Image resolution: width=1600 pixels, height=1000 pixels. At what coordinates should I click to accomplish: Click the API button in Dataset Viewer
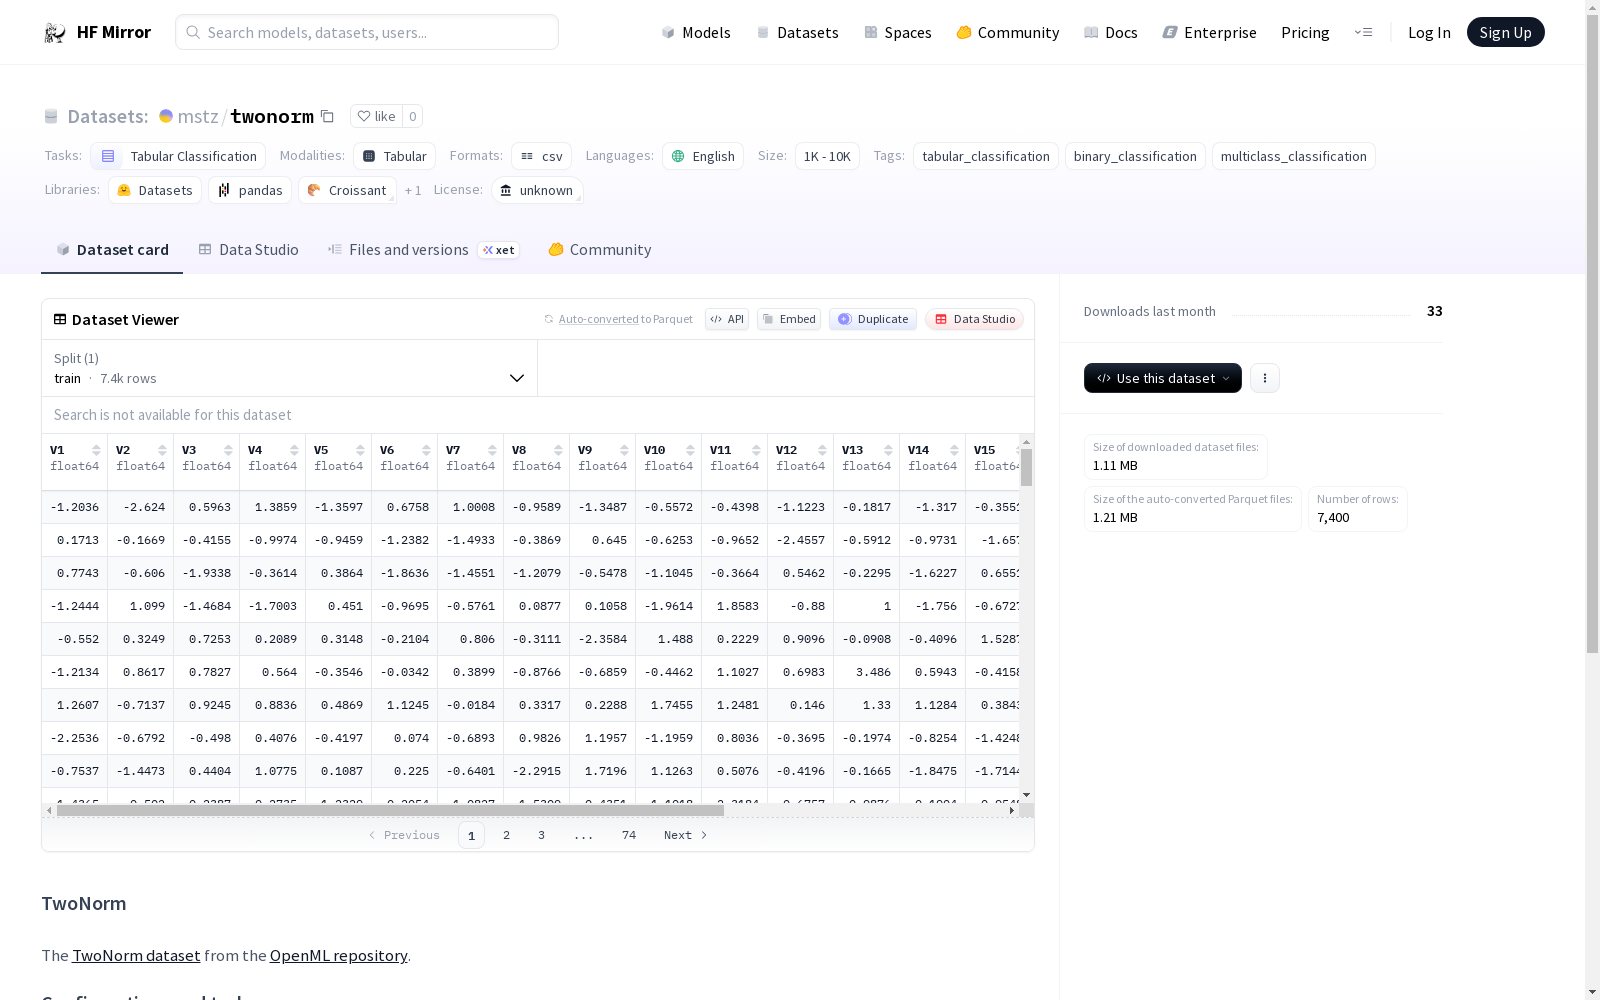(x=727, y=319)
